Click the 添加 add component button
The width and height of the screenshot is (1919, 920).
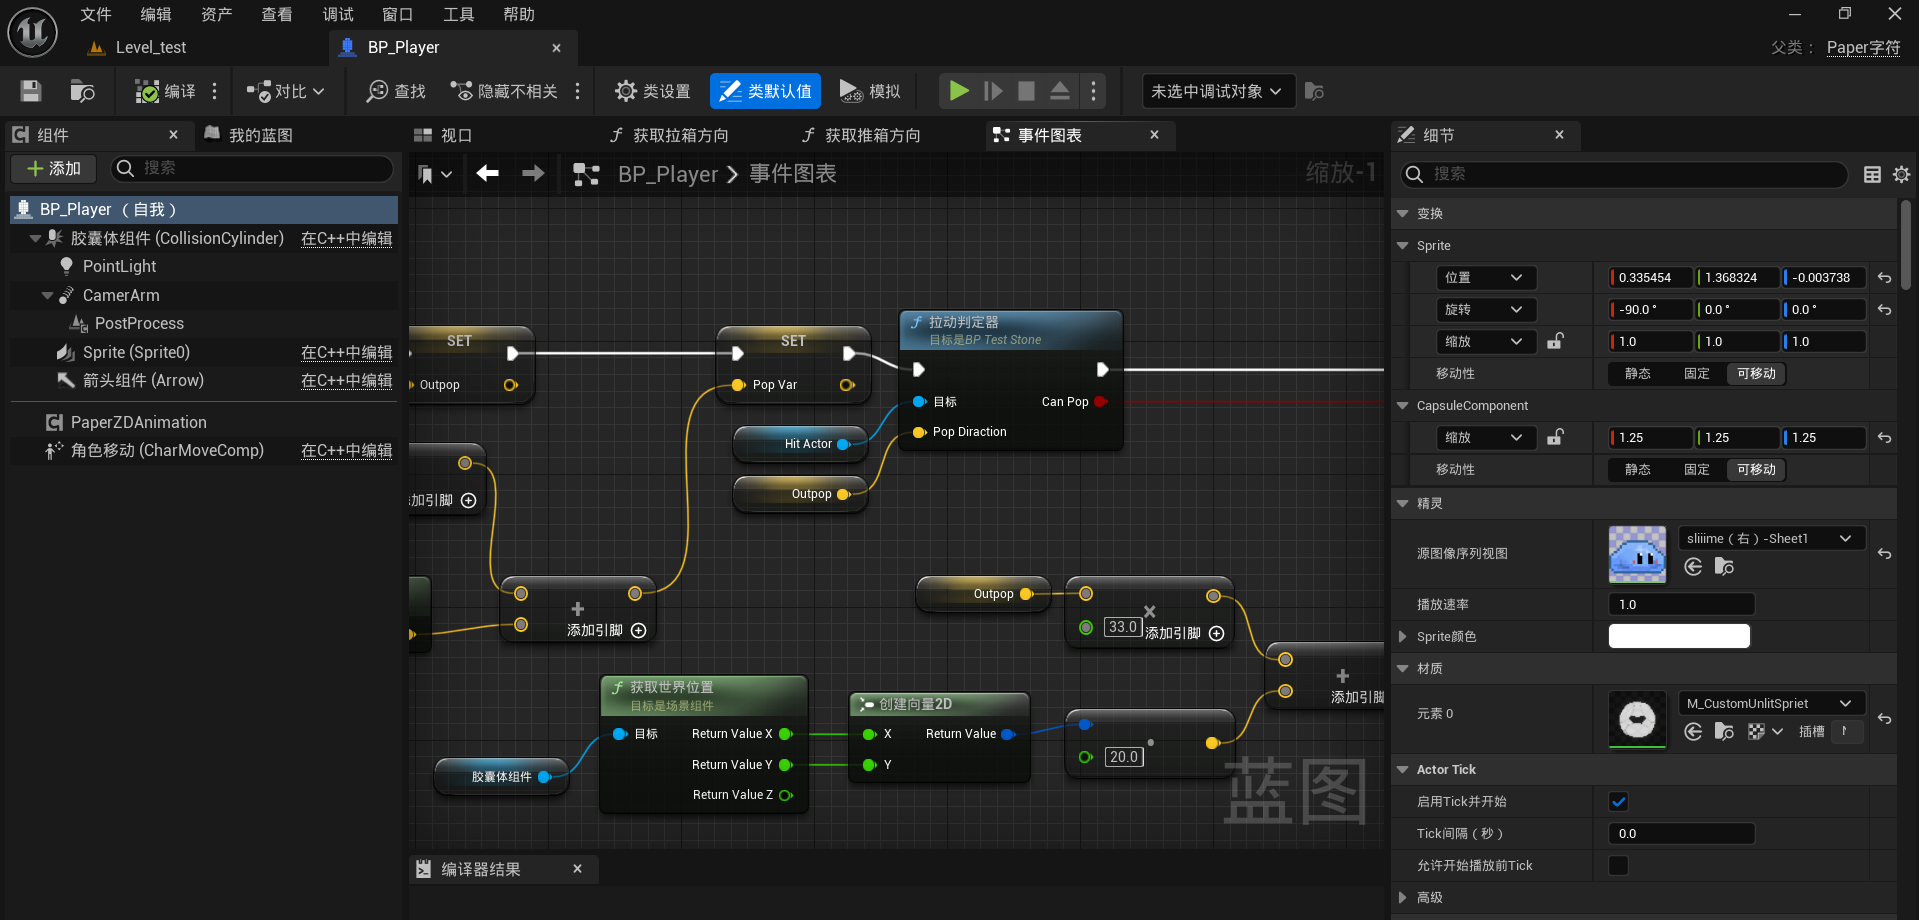coord(54,169)
